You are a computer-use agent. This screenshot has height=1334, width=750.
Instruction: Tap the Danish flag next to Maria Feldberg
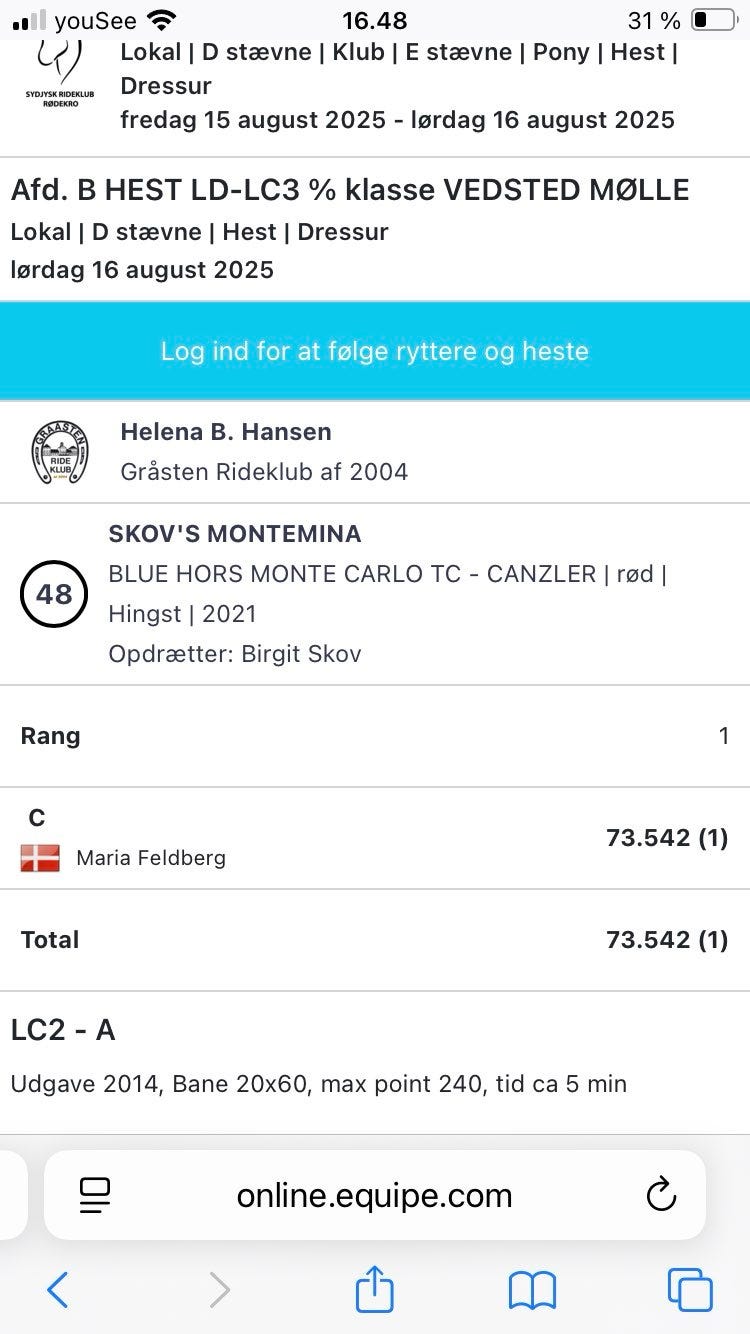click(x=40, y=858)
